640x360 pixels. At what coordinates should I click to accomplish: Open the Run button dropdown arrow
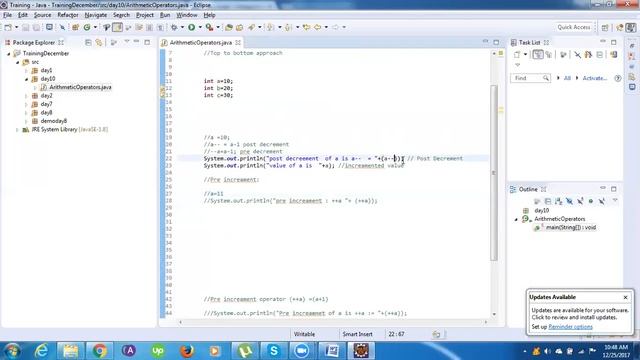pyautogui.click(x=200, y=27)
